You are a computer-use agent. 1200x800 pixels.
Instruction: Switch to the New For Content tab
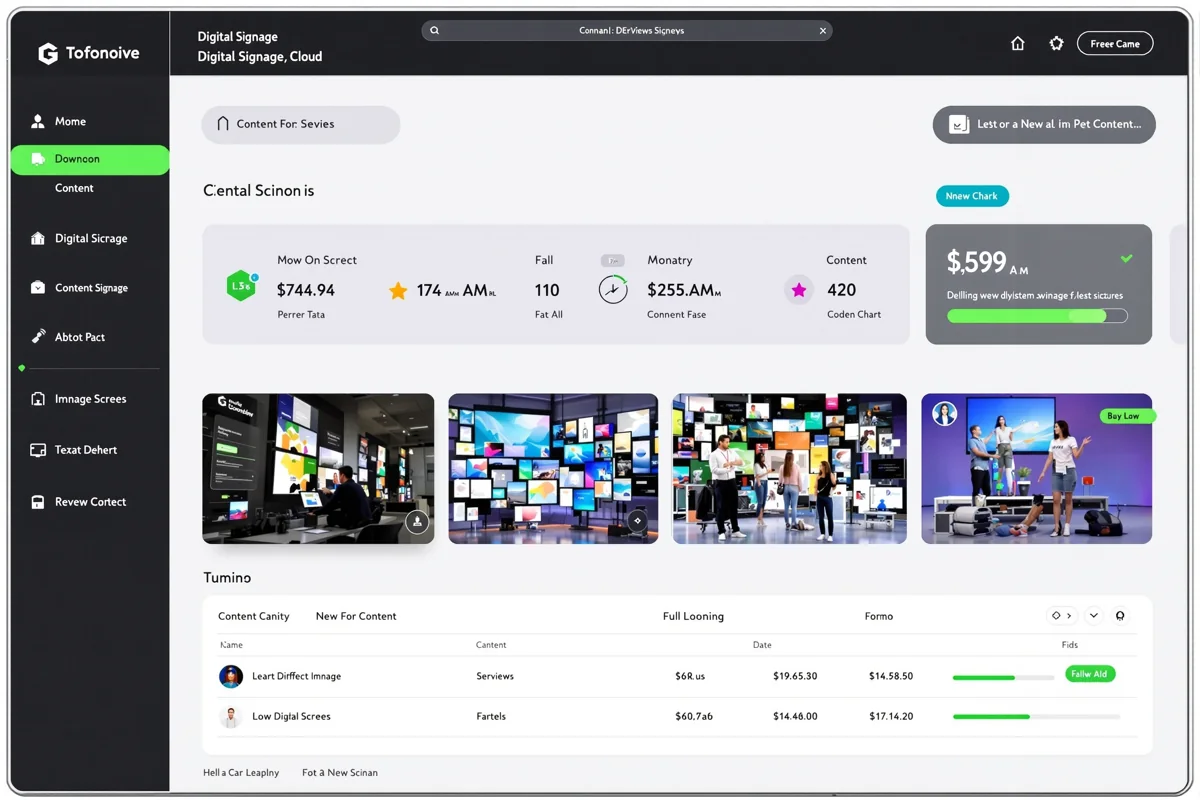pyautogui.click(x=356, y=616)
